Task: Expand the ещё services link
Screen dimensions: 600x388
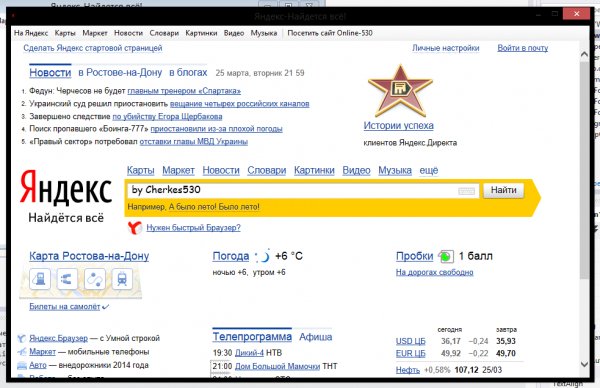Action: coord(429,170)
